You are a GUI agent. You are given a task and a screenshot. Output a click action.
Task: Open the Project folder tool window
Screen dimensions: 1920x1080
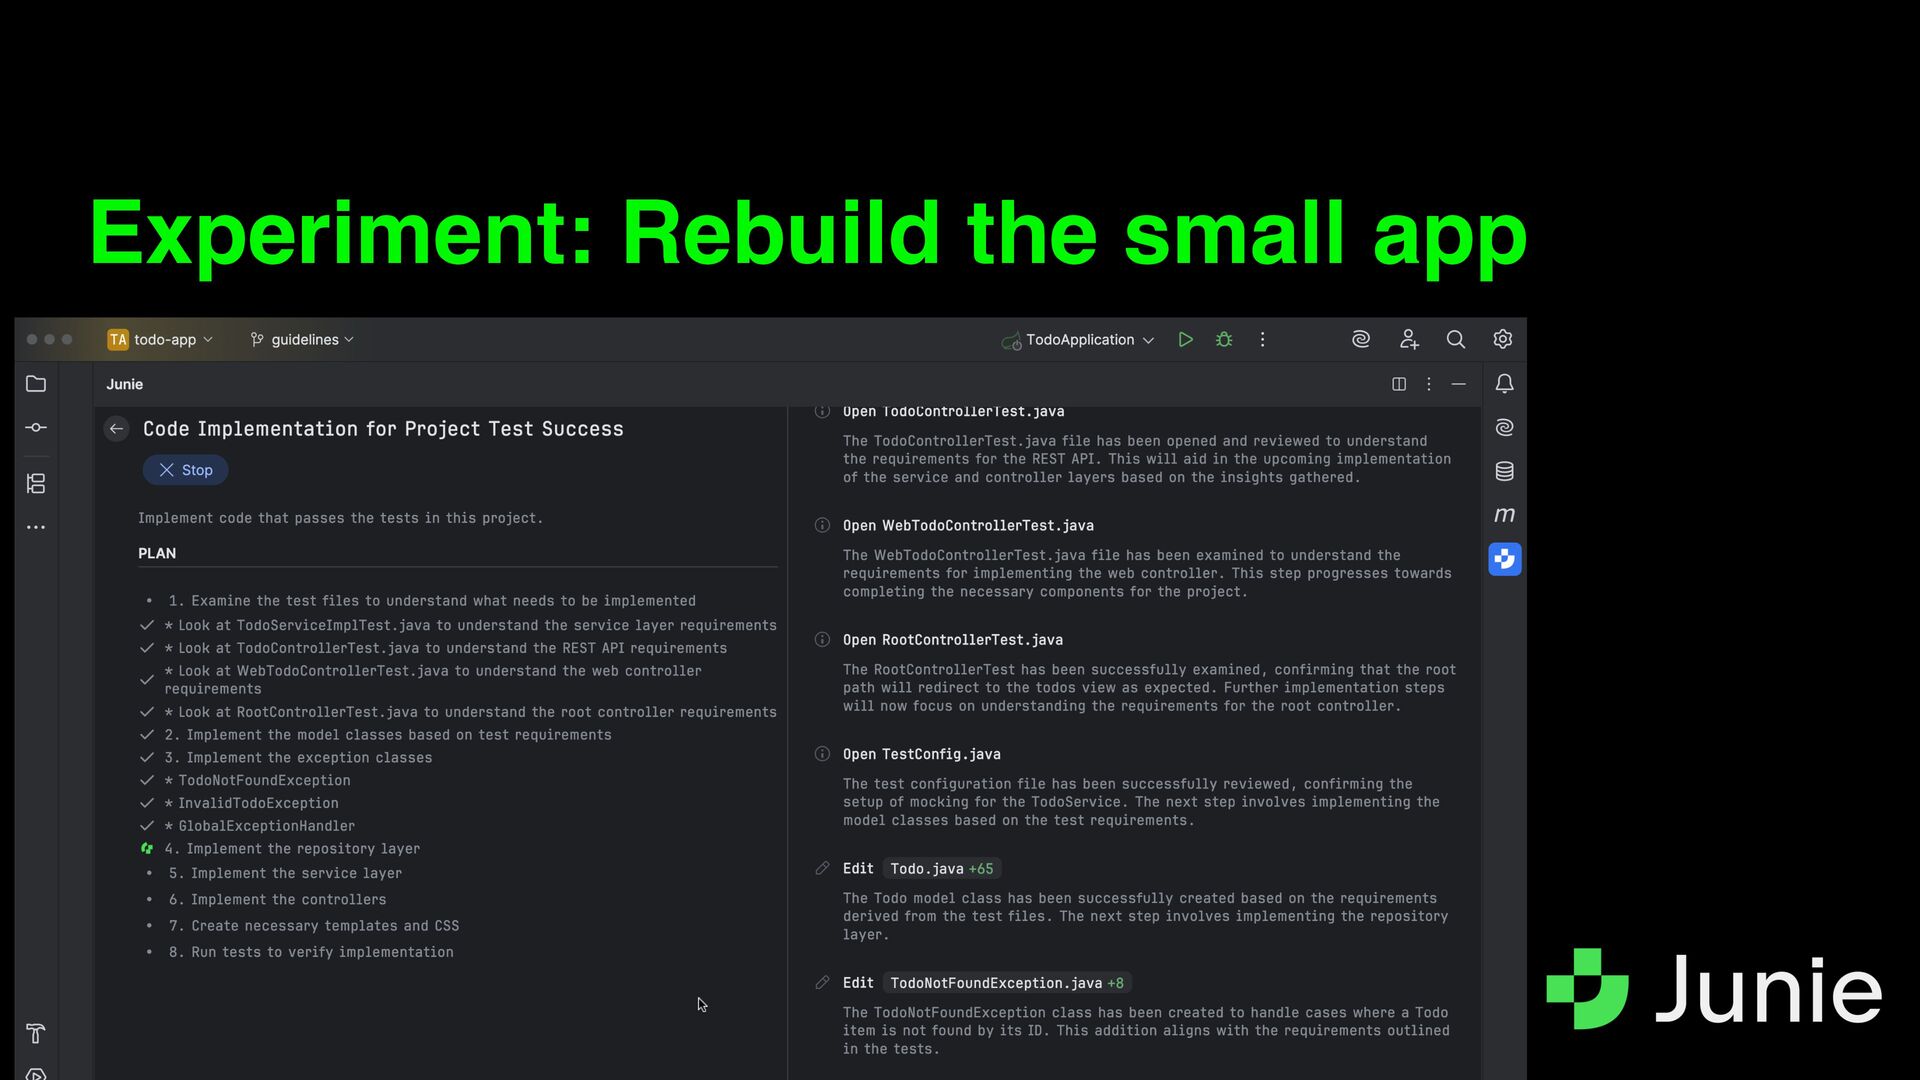(36, 384)
